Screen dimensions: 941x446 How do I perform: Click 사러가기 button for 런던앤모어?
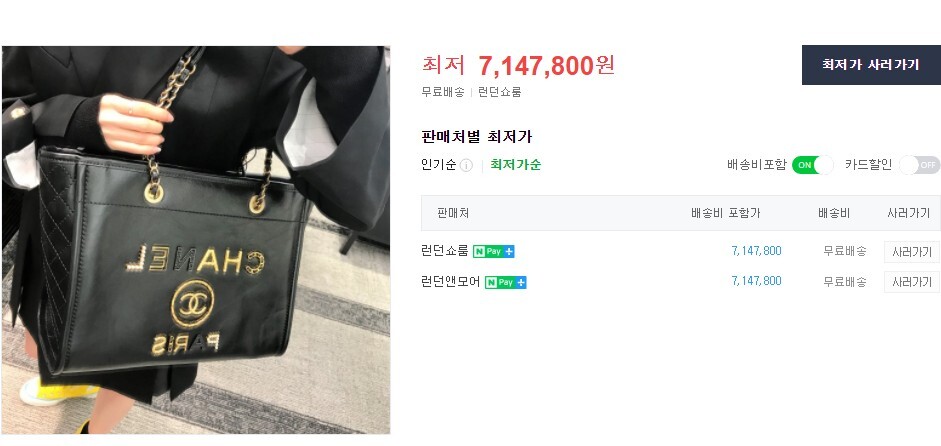coord(912,282)
